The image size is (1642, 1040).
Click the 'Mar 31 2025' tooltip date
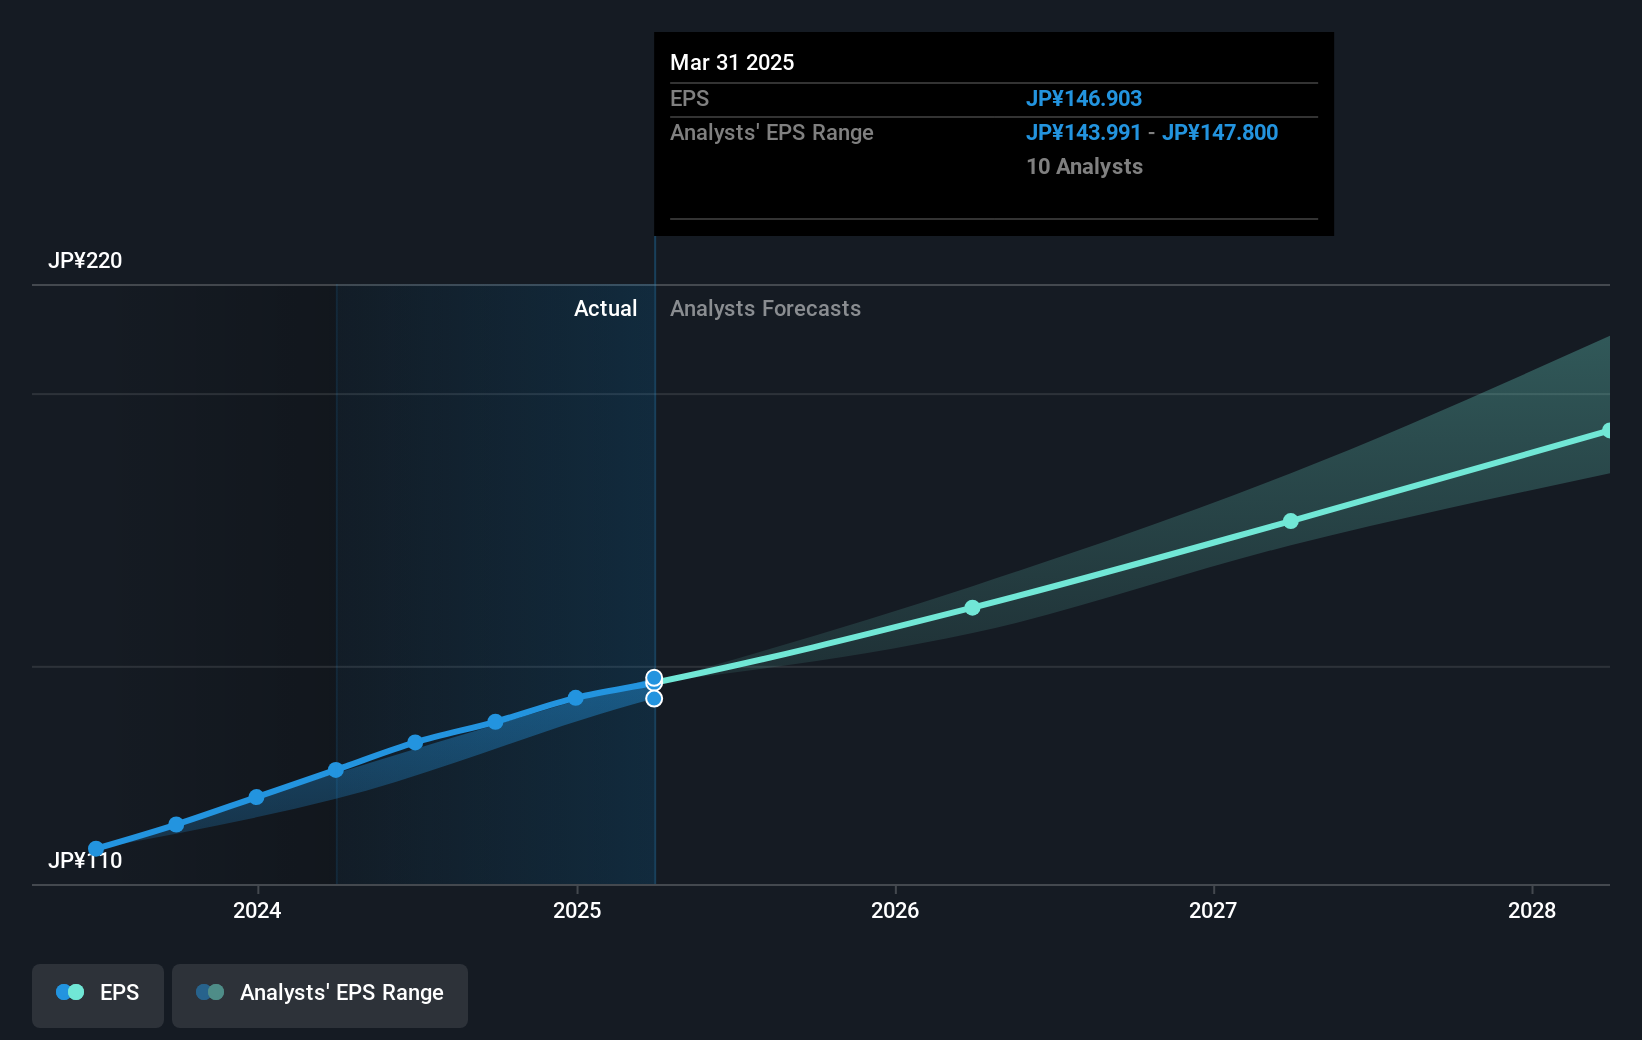[x=732, y=62]
